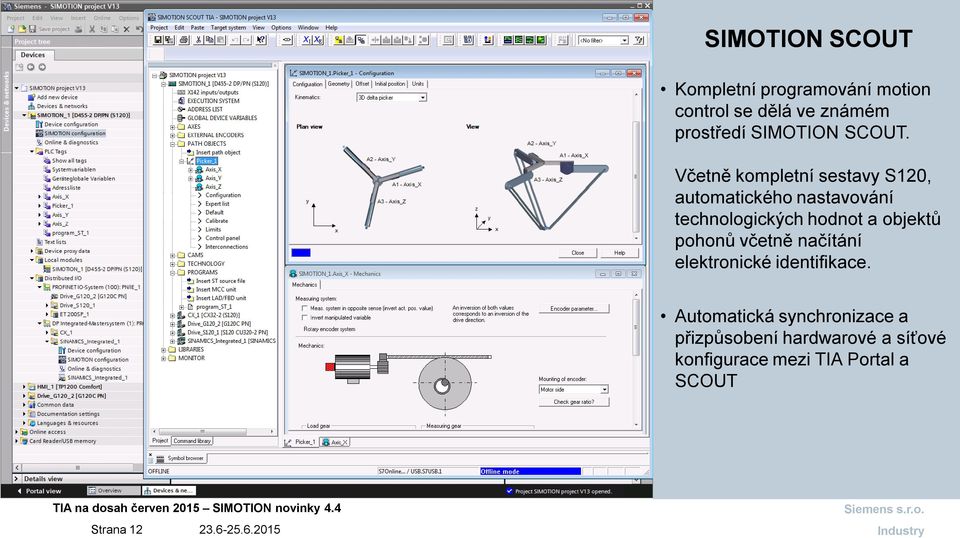Click the Copy icon in SCOUT toolbar
Viewport: 960px width, 538px height.
coord(209,40)
